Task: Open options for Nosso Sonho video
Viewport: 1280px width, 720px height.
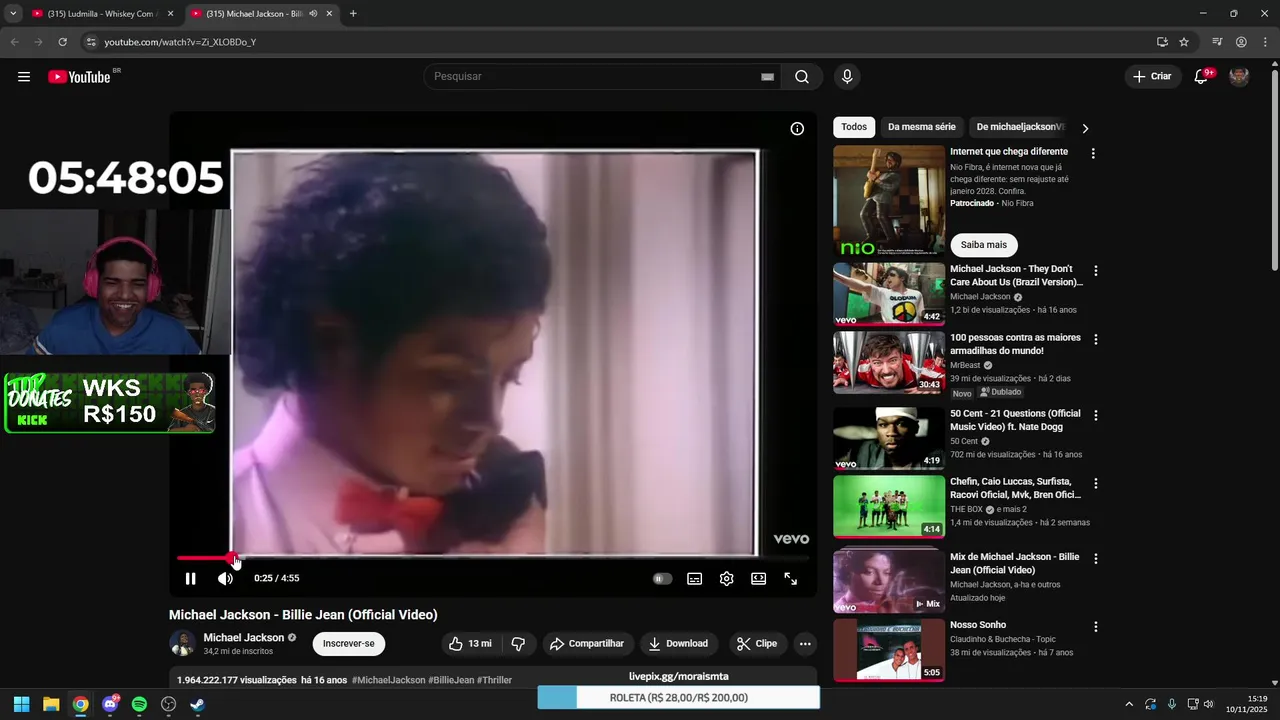Action: pyautogui.click(x=1096, y=627)
